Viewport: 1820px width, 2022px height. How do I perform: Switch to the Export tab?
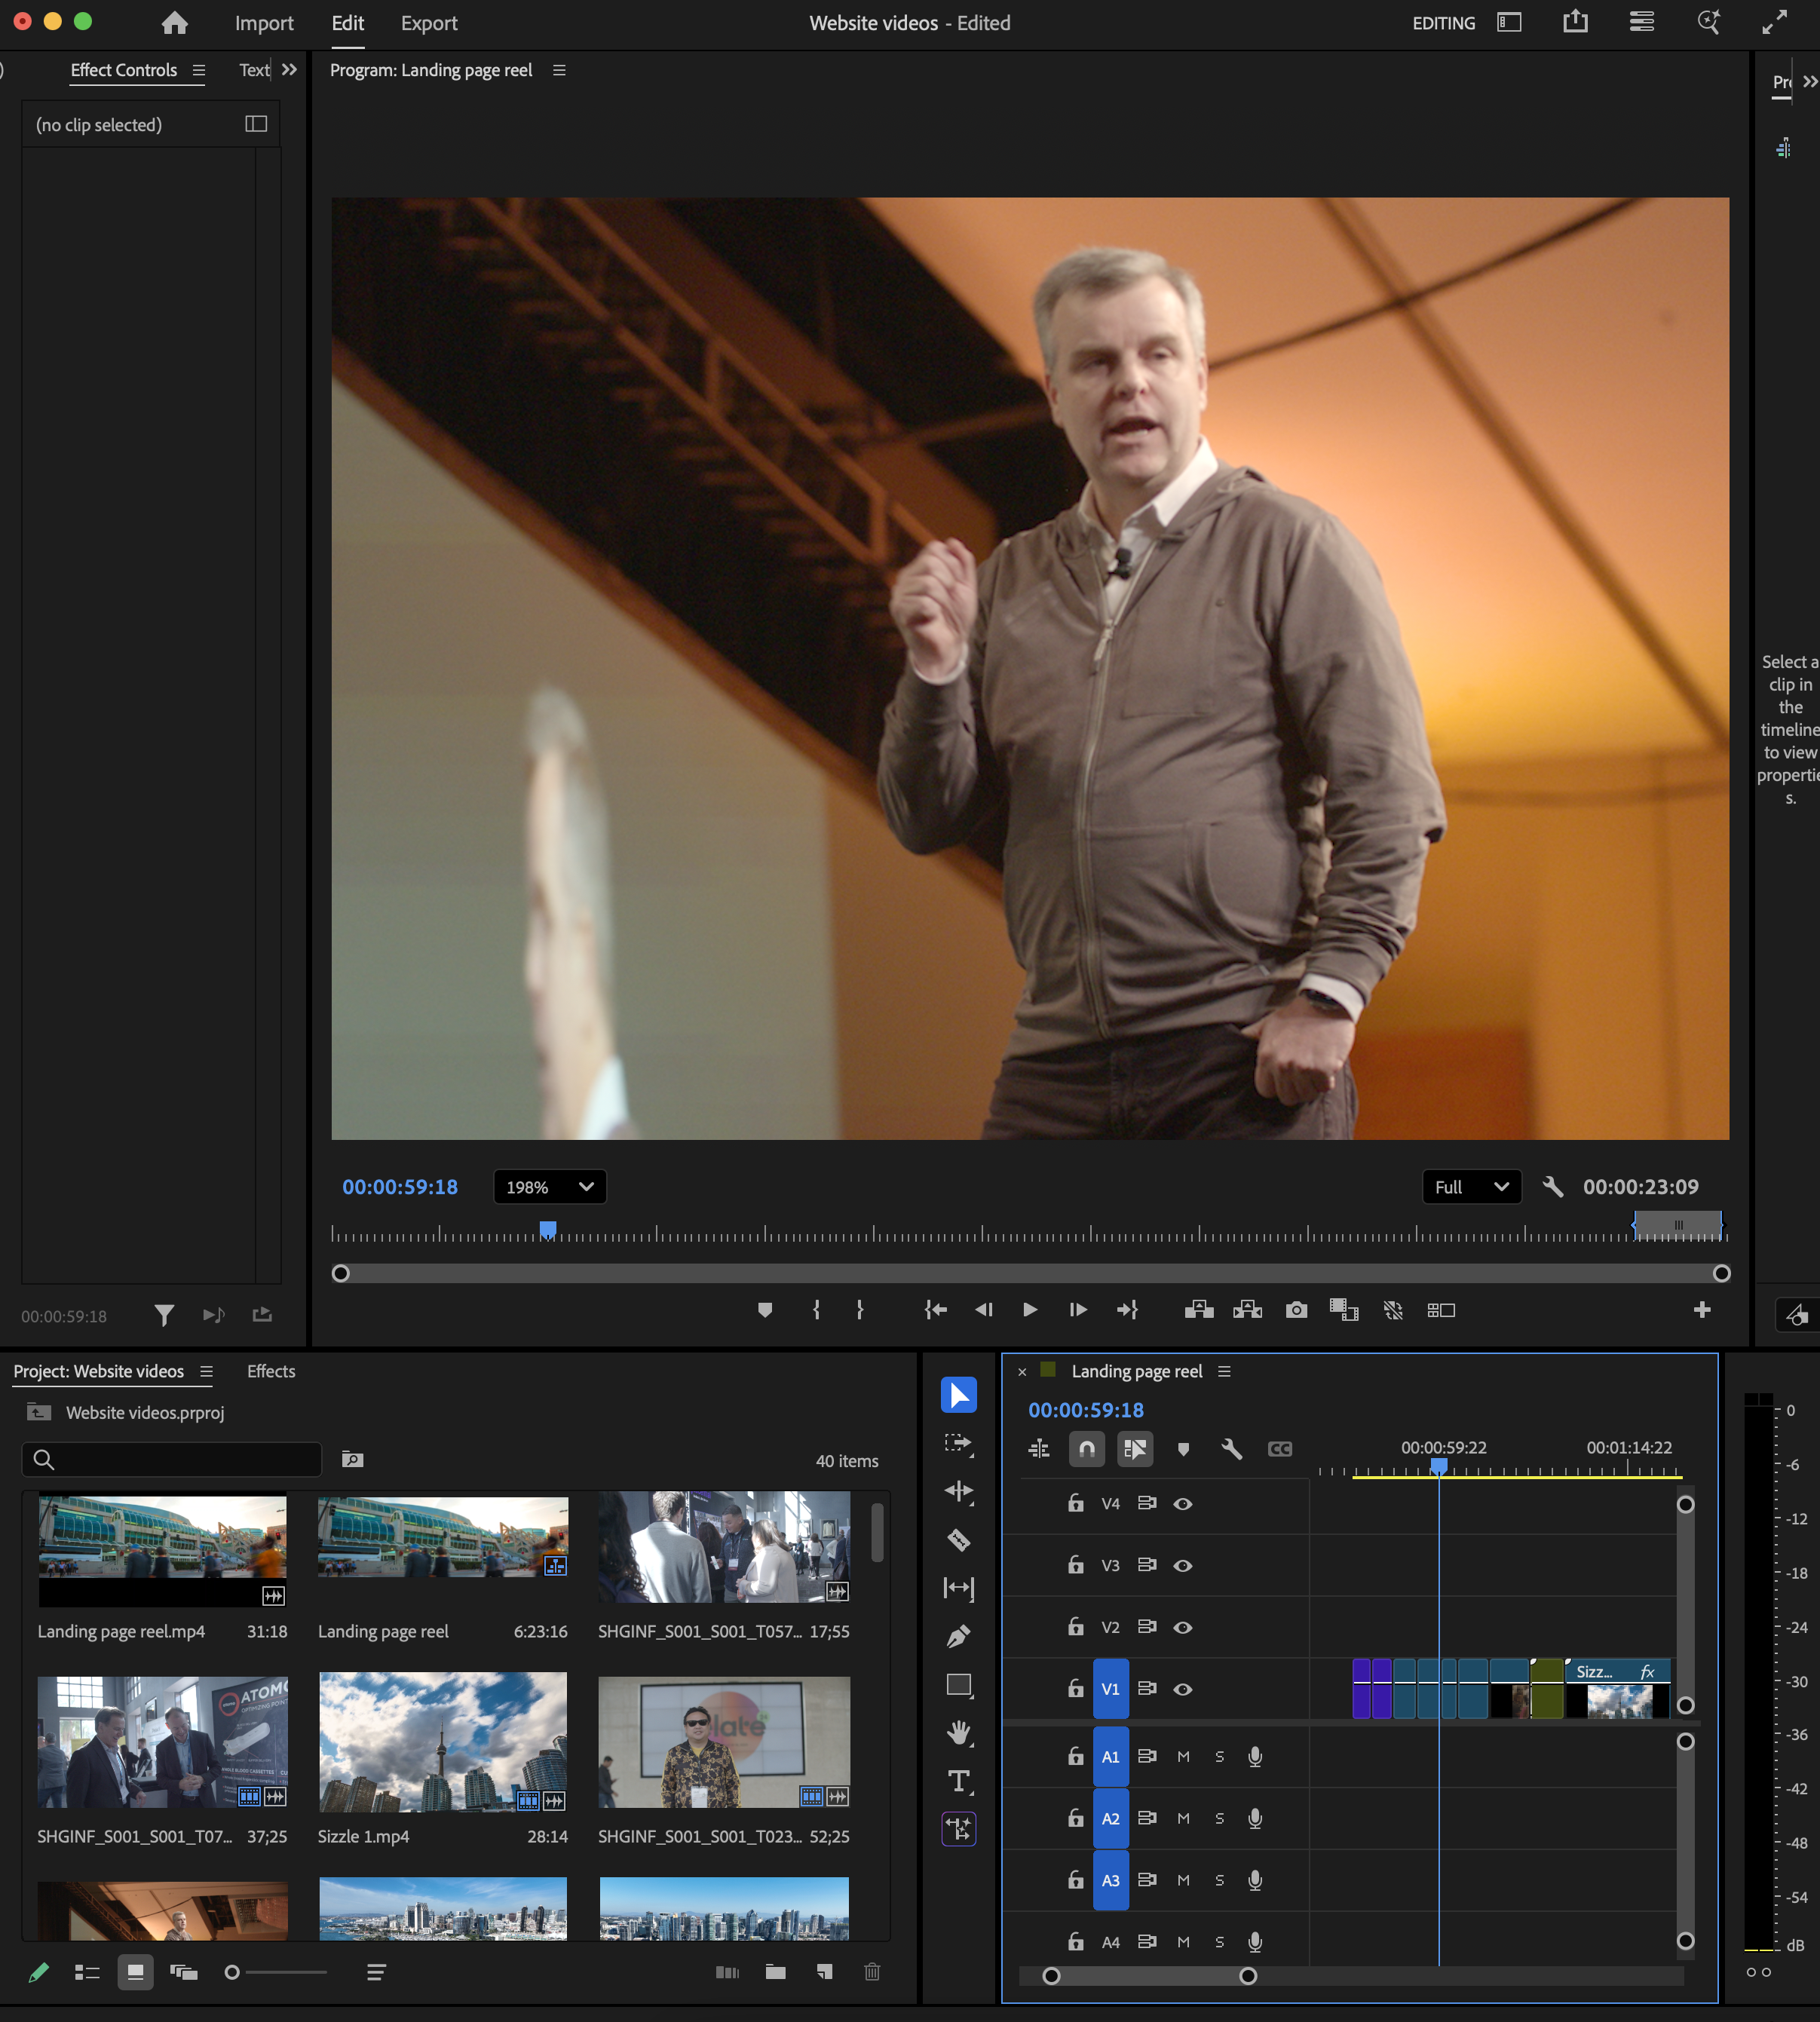click(429, 23)
